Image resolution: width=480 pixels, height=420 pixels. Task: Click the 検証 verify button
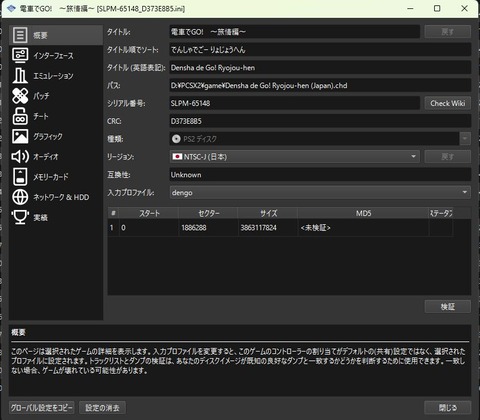448,307
